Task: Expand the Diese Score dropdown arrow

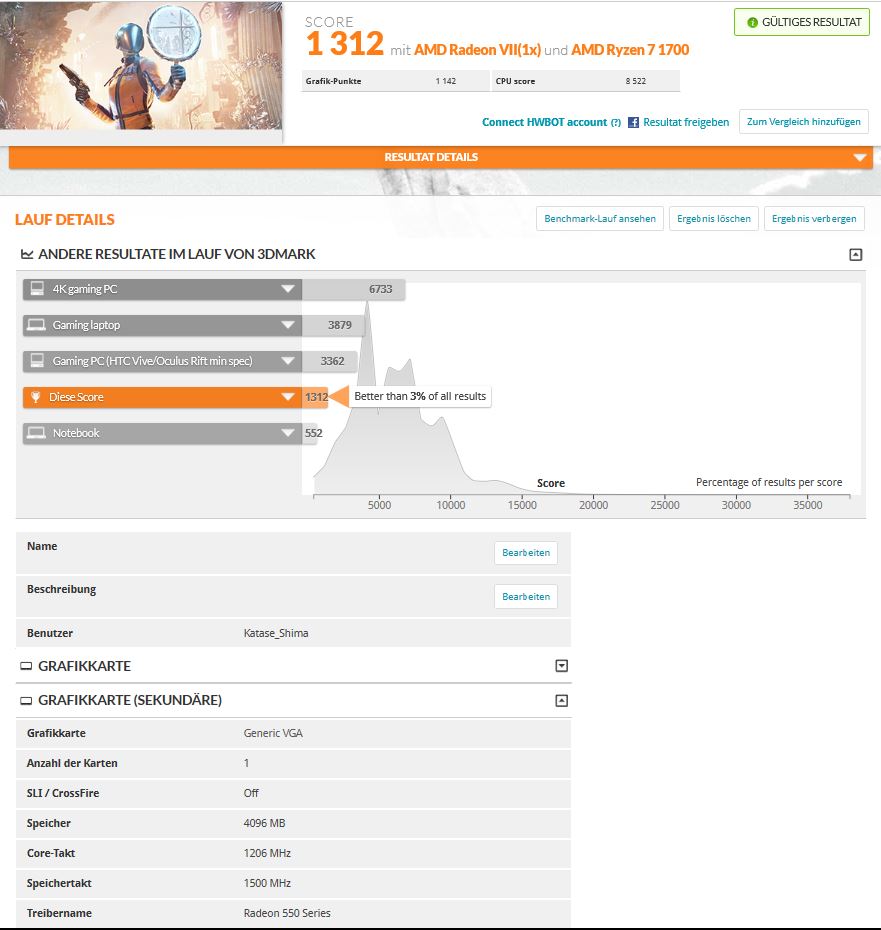Action: [x=288, y=397]
